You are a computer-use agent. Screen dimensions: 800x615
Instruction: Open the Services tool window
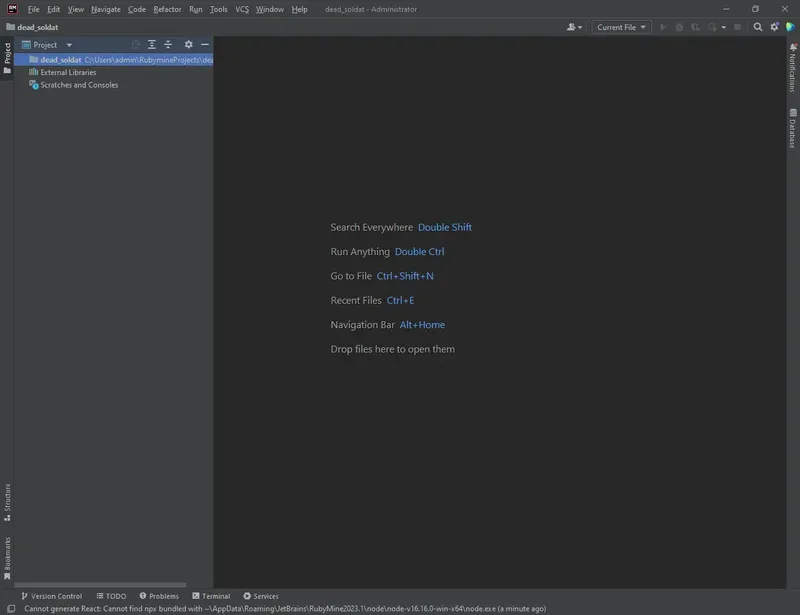coord(261,595)
